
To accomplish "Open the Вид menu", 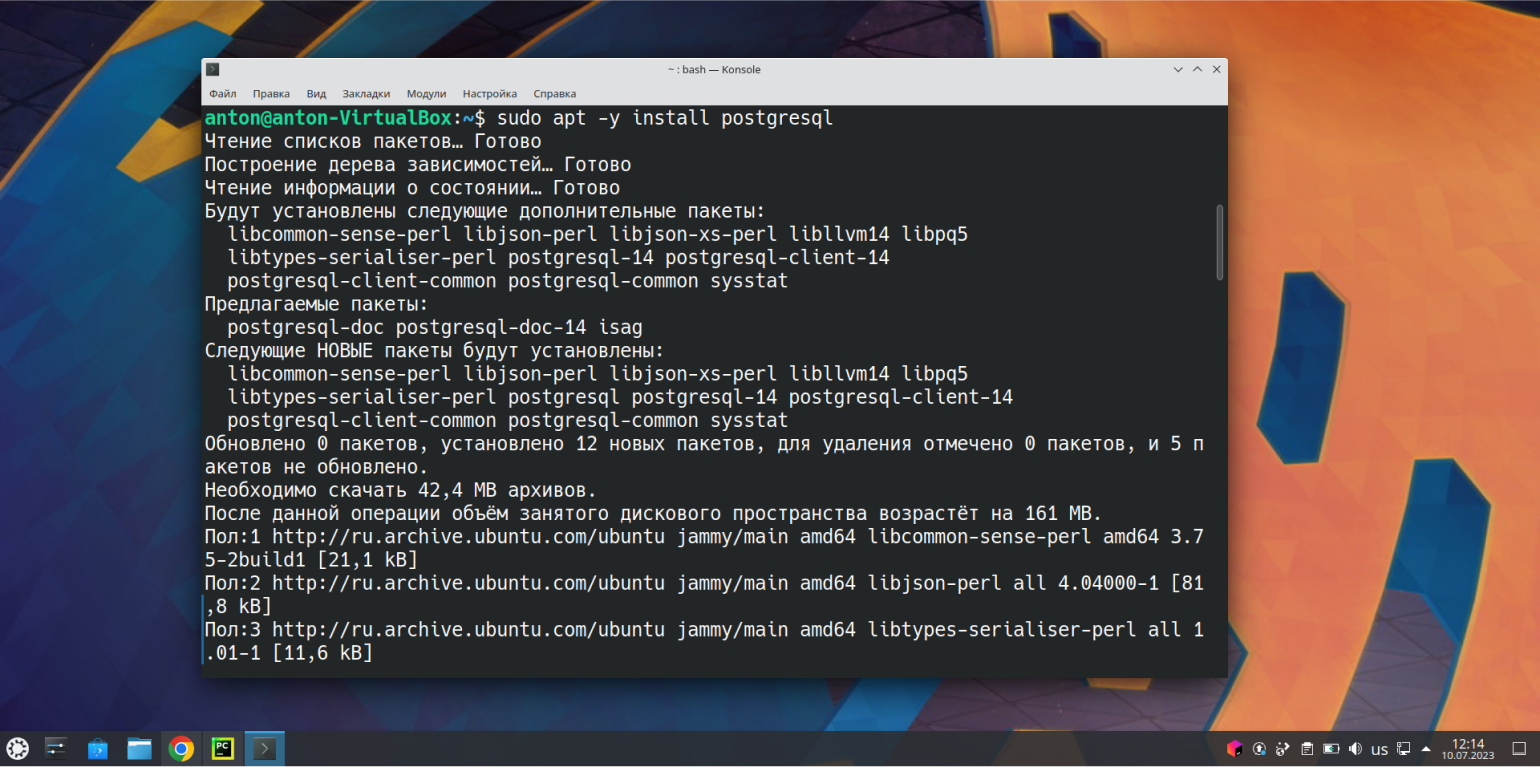I will 316,94.
